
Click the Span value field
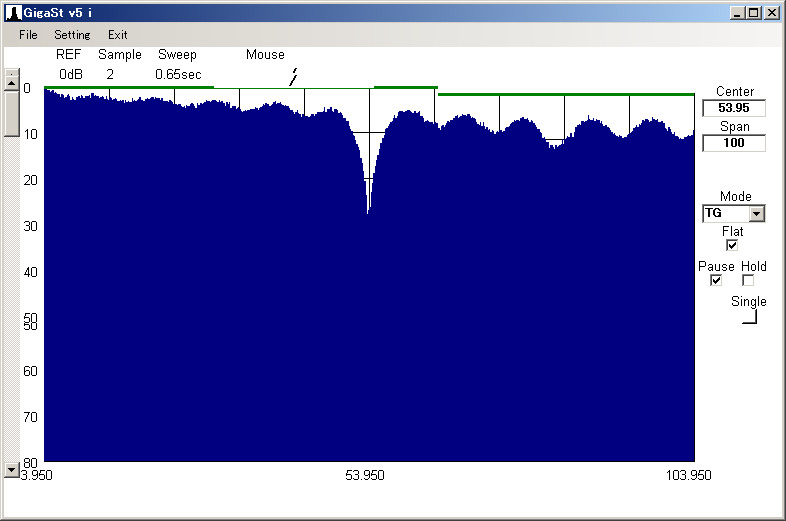(x=734, y=143)
